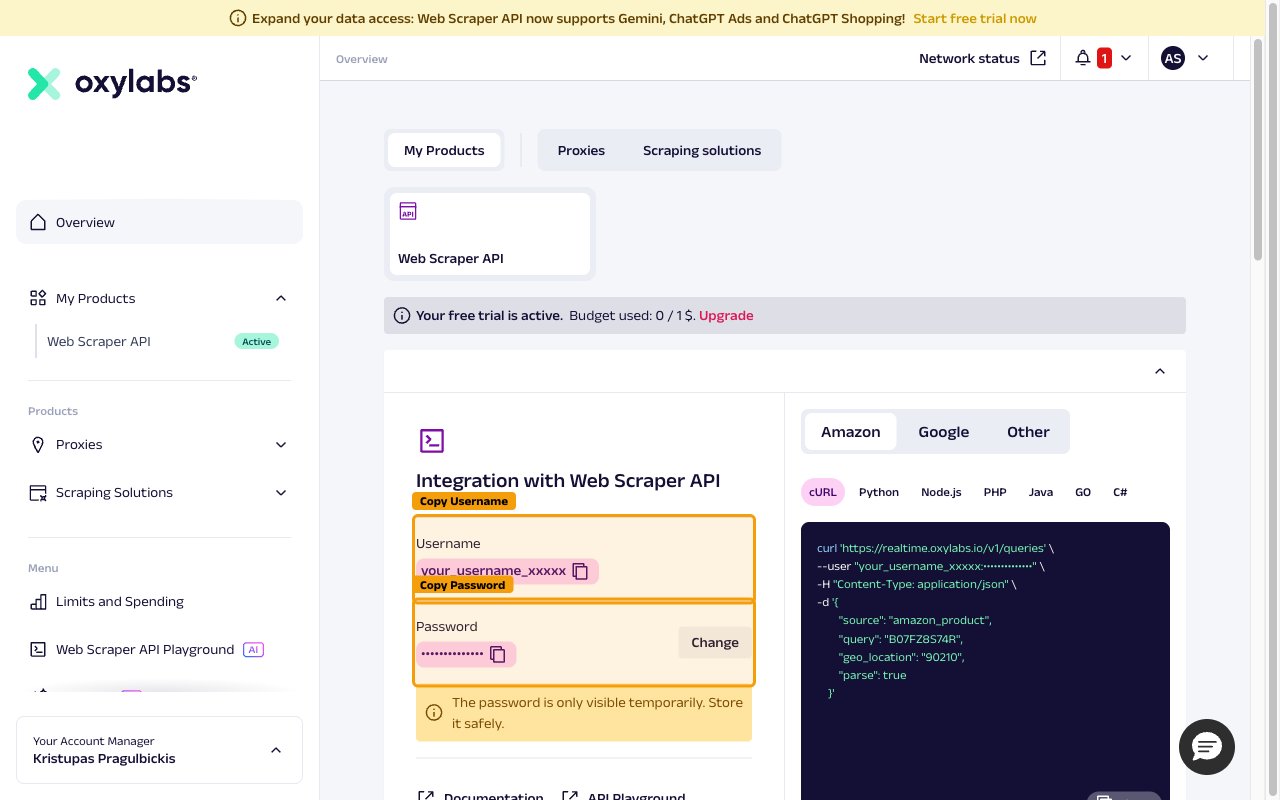Image resolution: width=1280 pixels, height=800 pixels.
Task: Show the PHP code sample
Action: [x=995, y=492]
